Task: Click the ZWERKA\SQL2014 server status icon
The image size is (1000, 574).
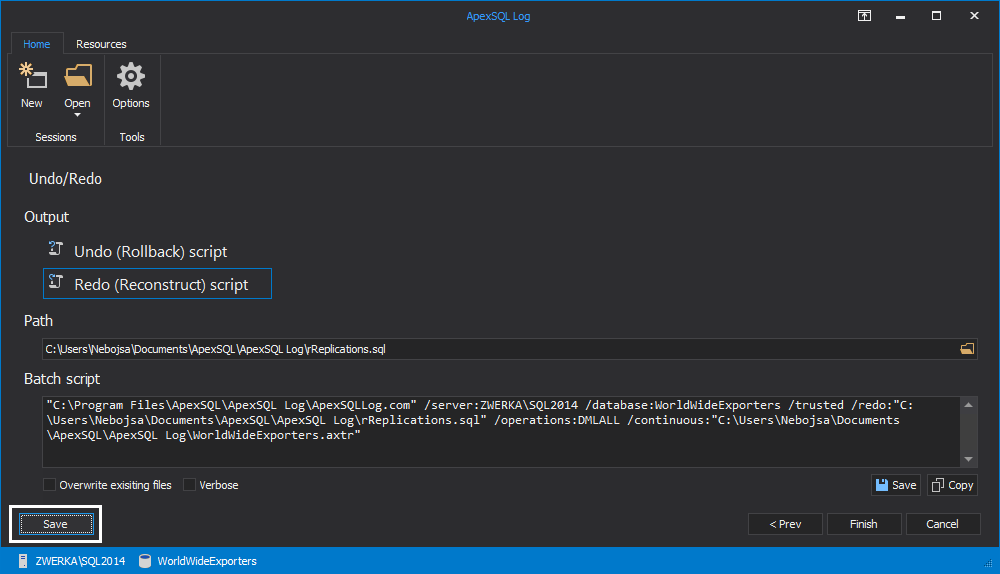Action: pos(23,561)
